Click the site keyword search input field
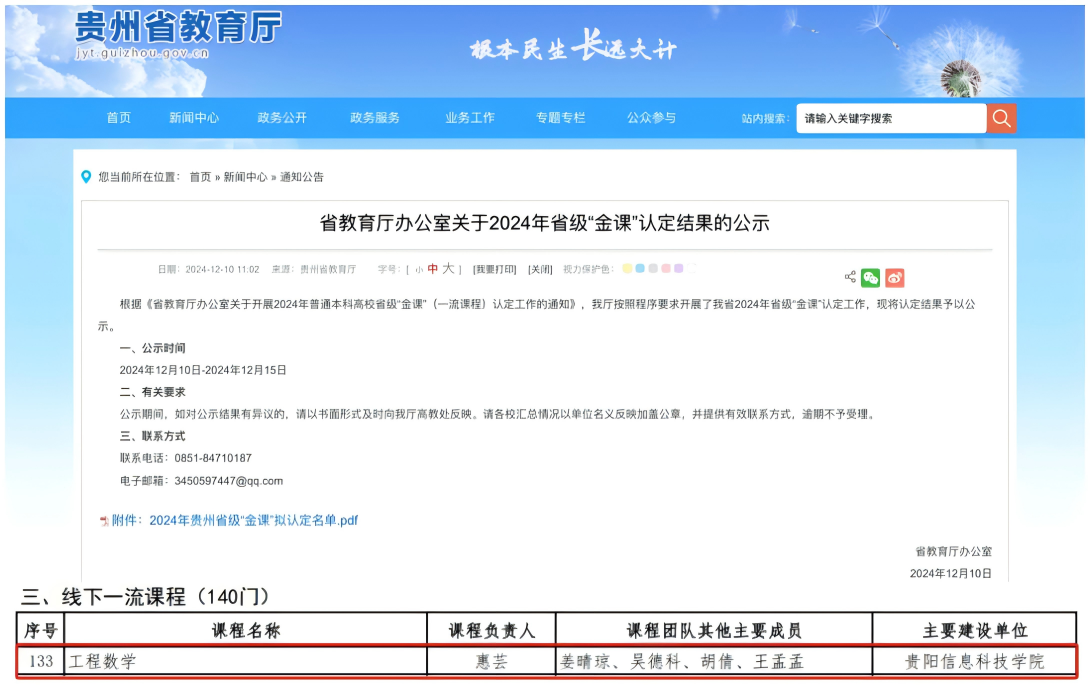Screen dimensions: 1090x691 (x=890, y=118)
